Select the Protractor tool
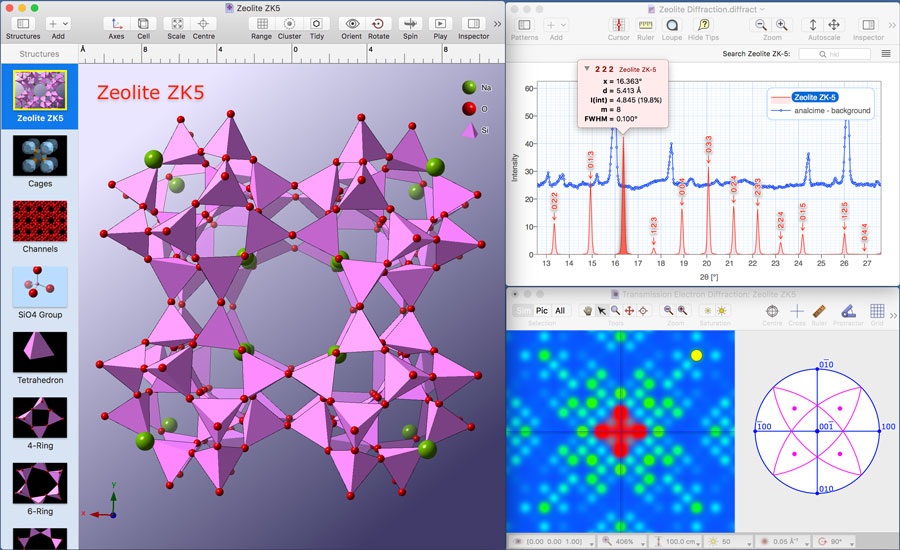Image resolution: width=900 pixels, height=550 pixels. pos(847,310)
